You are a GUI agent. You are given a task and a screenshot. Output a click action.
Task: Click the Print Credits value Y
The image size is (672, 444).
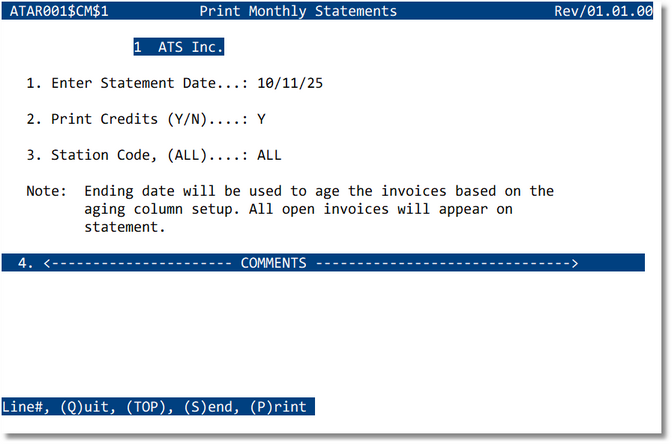coord(261,119)
